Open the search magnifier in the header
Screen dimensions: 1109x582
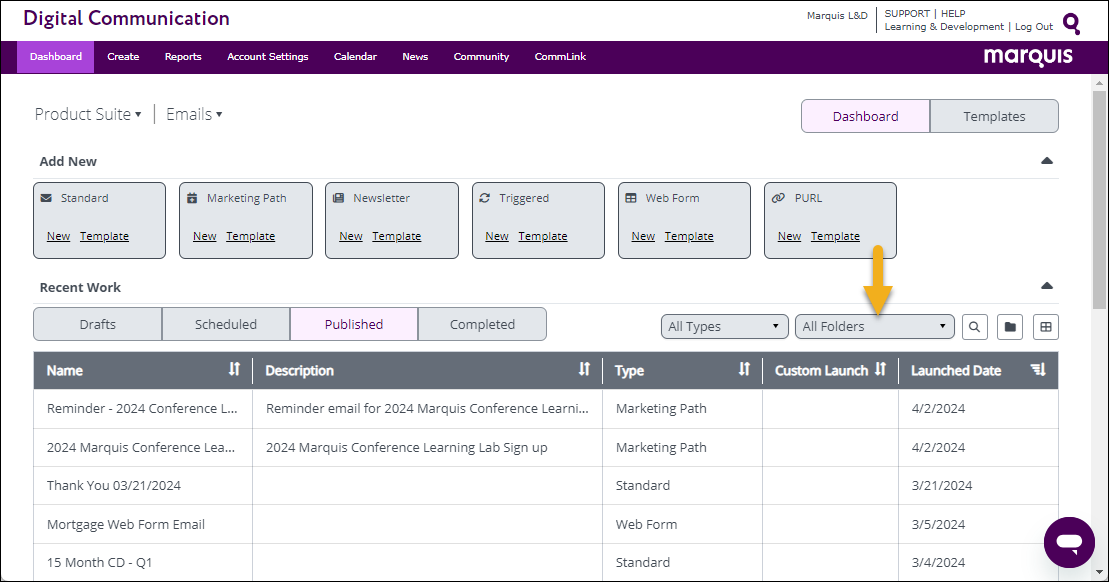[1072, 24]
